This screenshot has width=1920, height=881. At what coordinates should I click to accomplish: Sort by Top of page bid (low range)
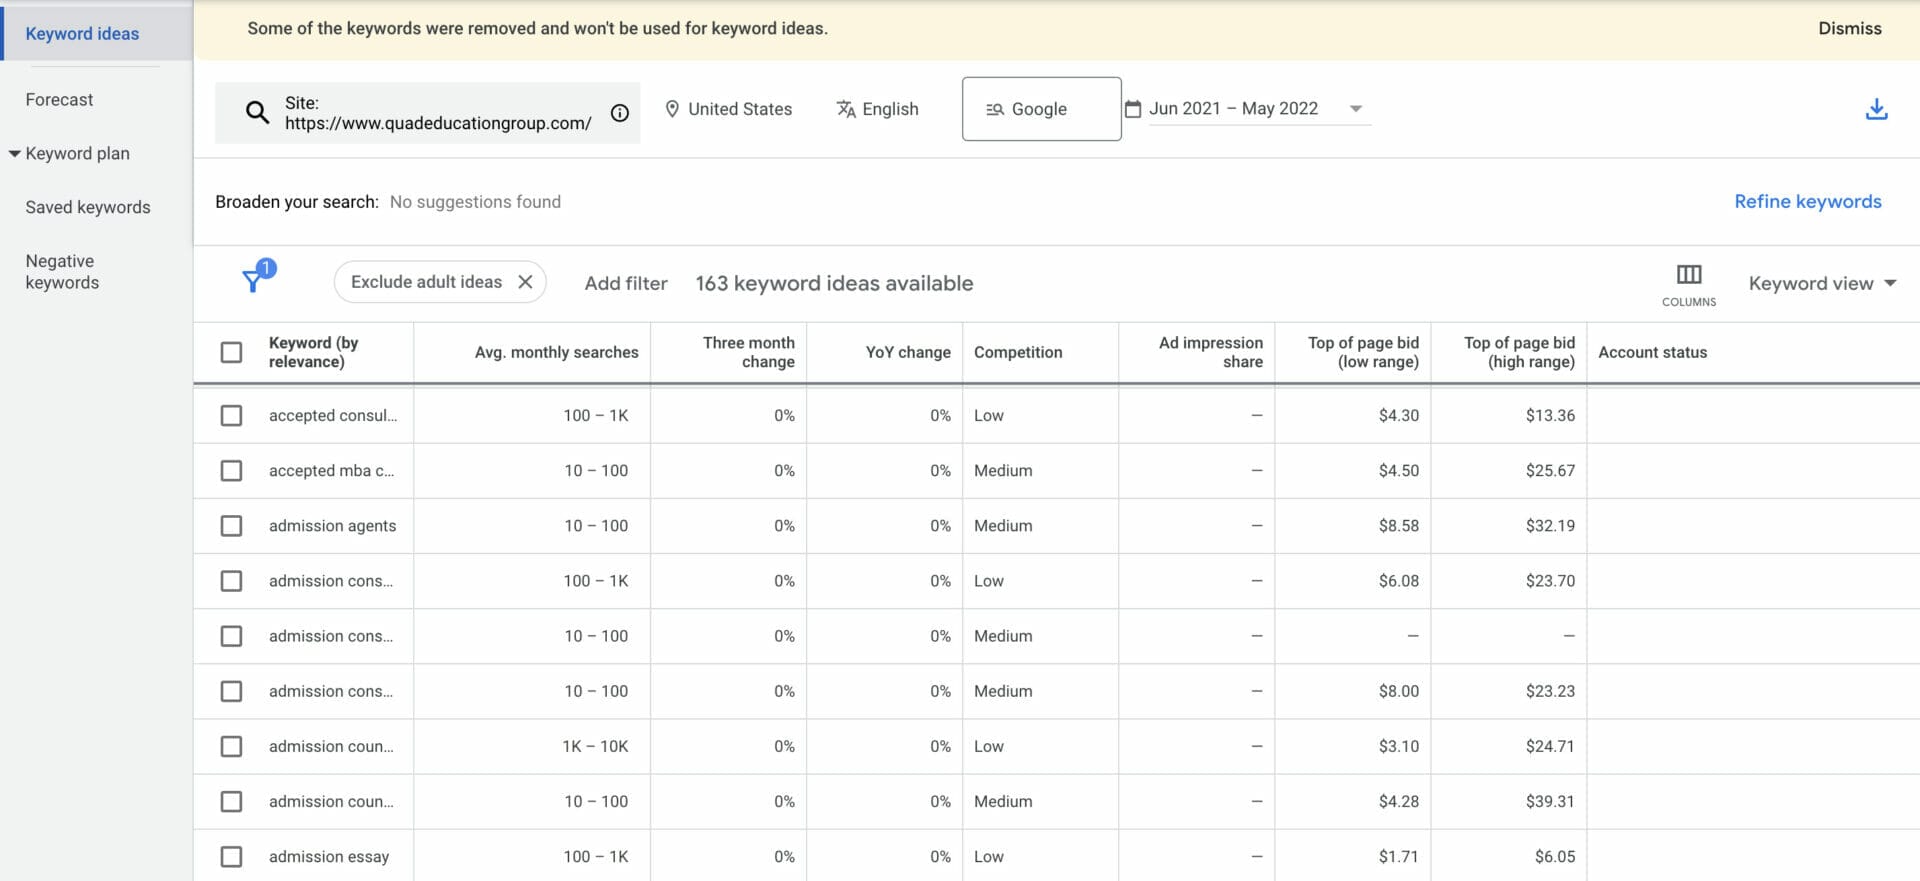point(1363,352)
